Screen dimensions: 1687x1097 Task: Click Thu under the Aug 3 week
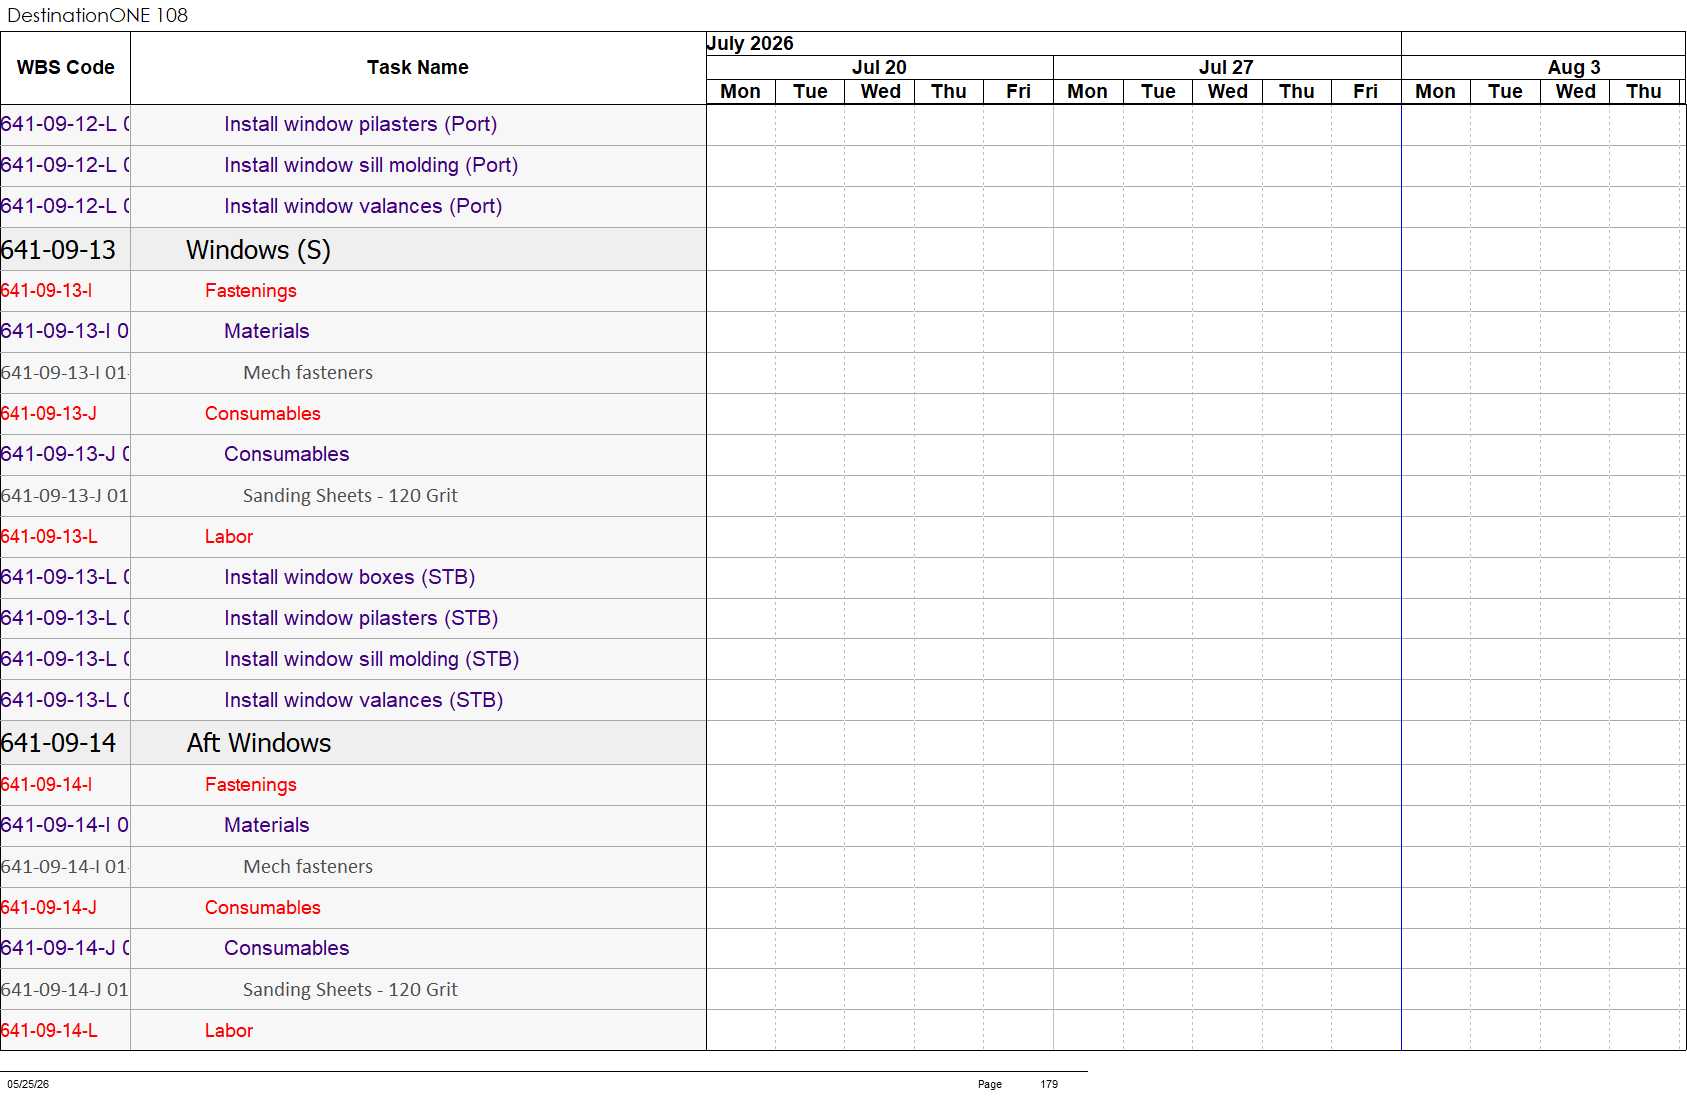[1644, 91]
